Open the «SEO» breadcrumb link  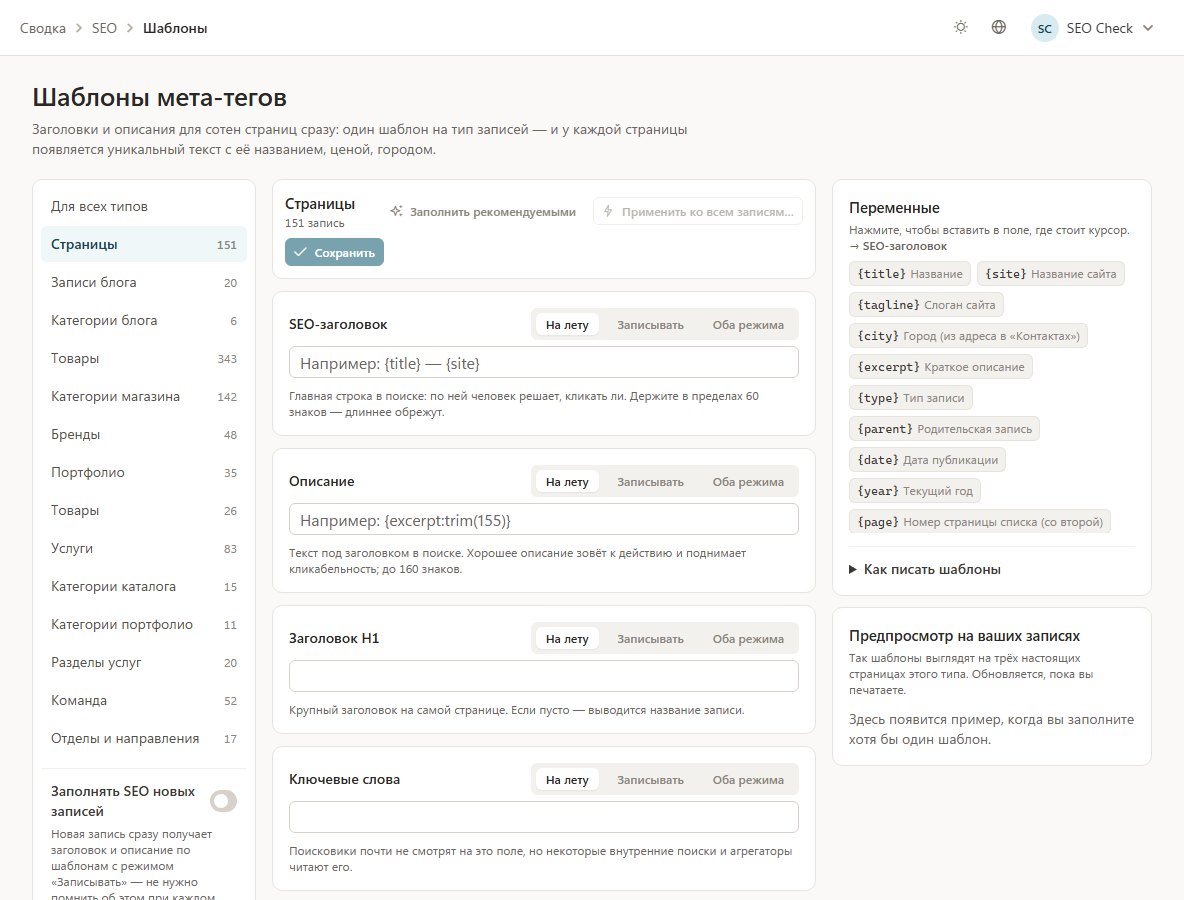pyautogui.click(x=104, y=28)
